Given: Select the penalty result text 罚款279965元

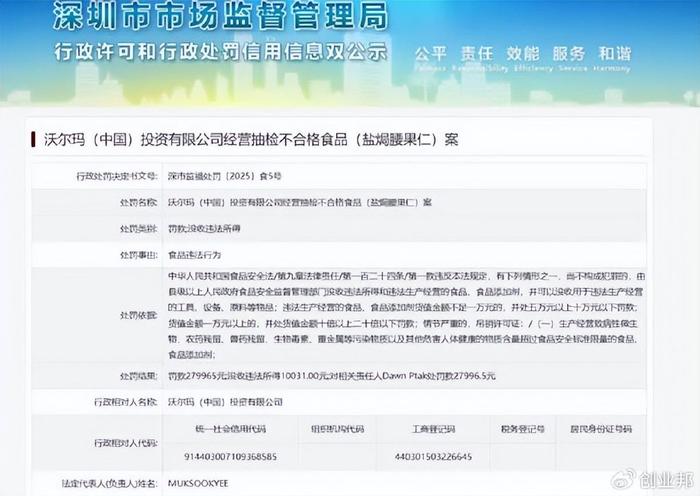Looking at the screenshot, I should [198, 376].
